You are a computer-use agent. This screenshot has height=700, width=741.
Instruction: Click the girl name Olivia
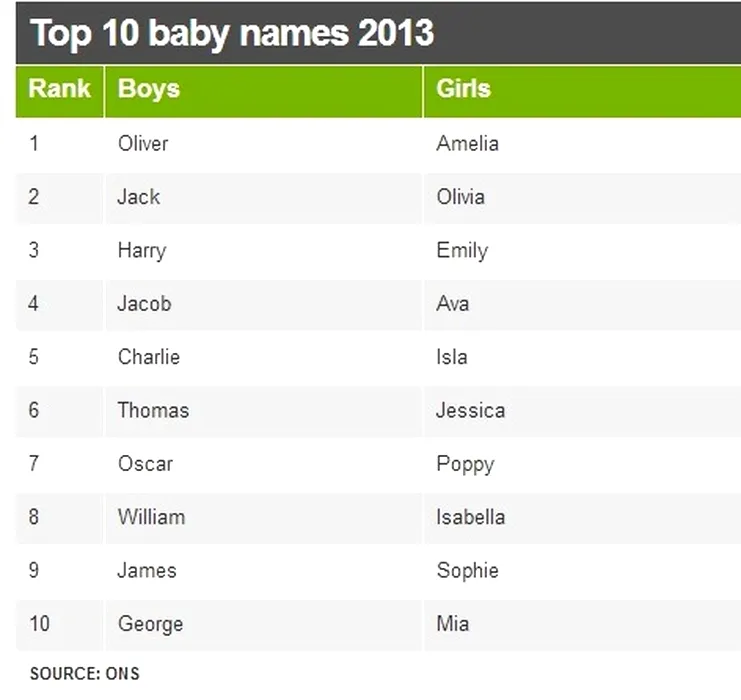460,197
